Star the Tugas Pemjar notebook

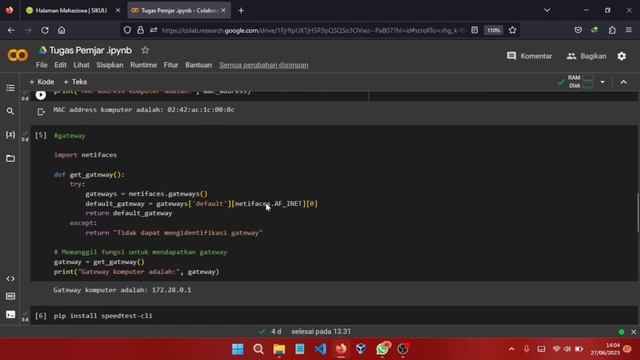point(145,50)
